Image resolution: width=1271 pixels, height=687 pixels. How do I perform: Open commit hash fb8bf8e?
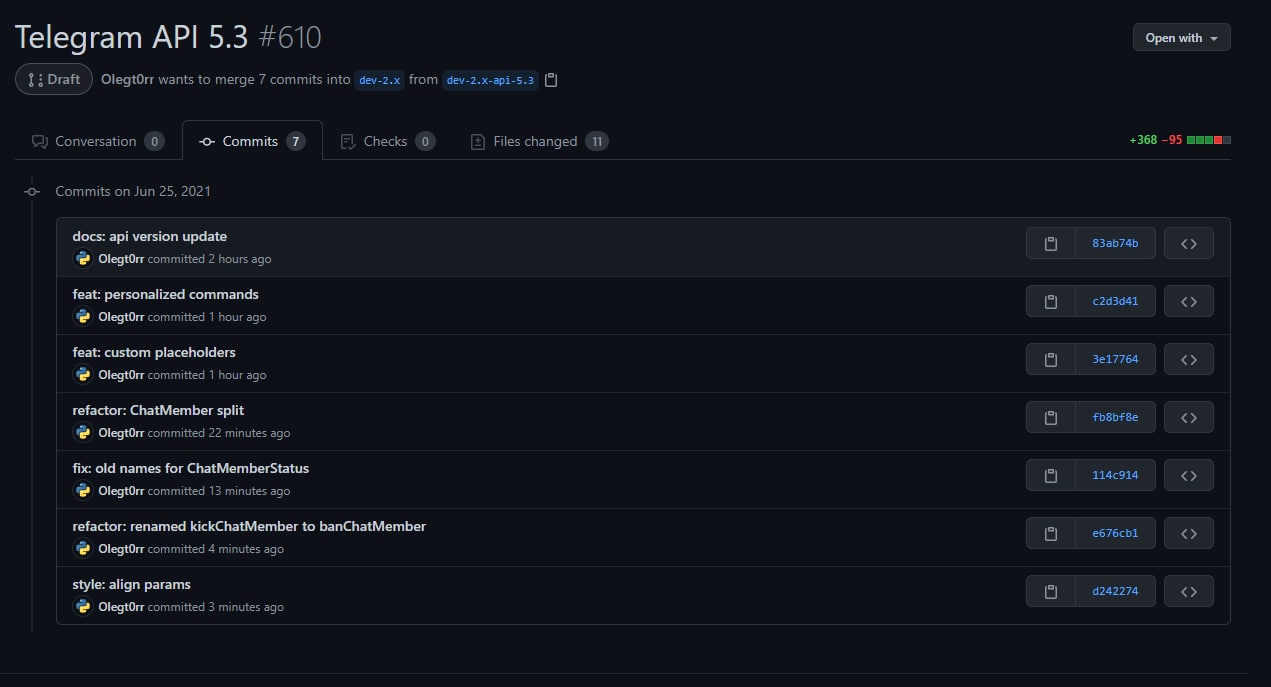pos(1115,417)
